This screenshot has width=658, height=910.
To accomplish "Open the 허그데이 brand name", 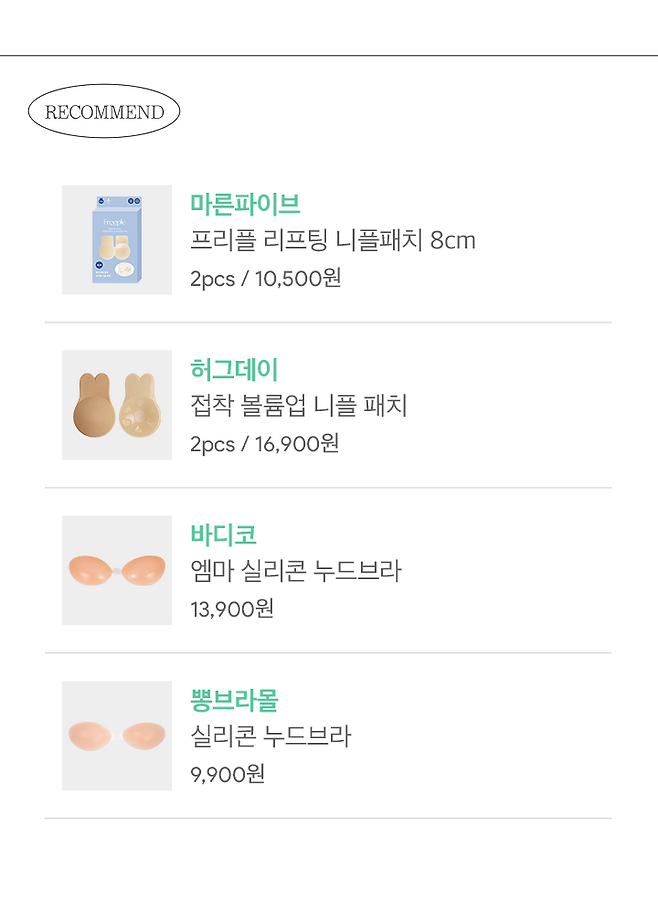I will click(234, 369).
